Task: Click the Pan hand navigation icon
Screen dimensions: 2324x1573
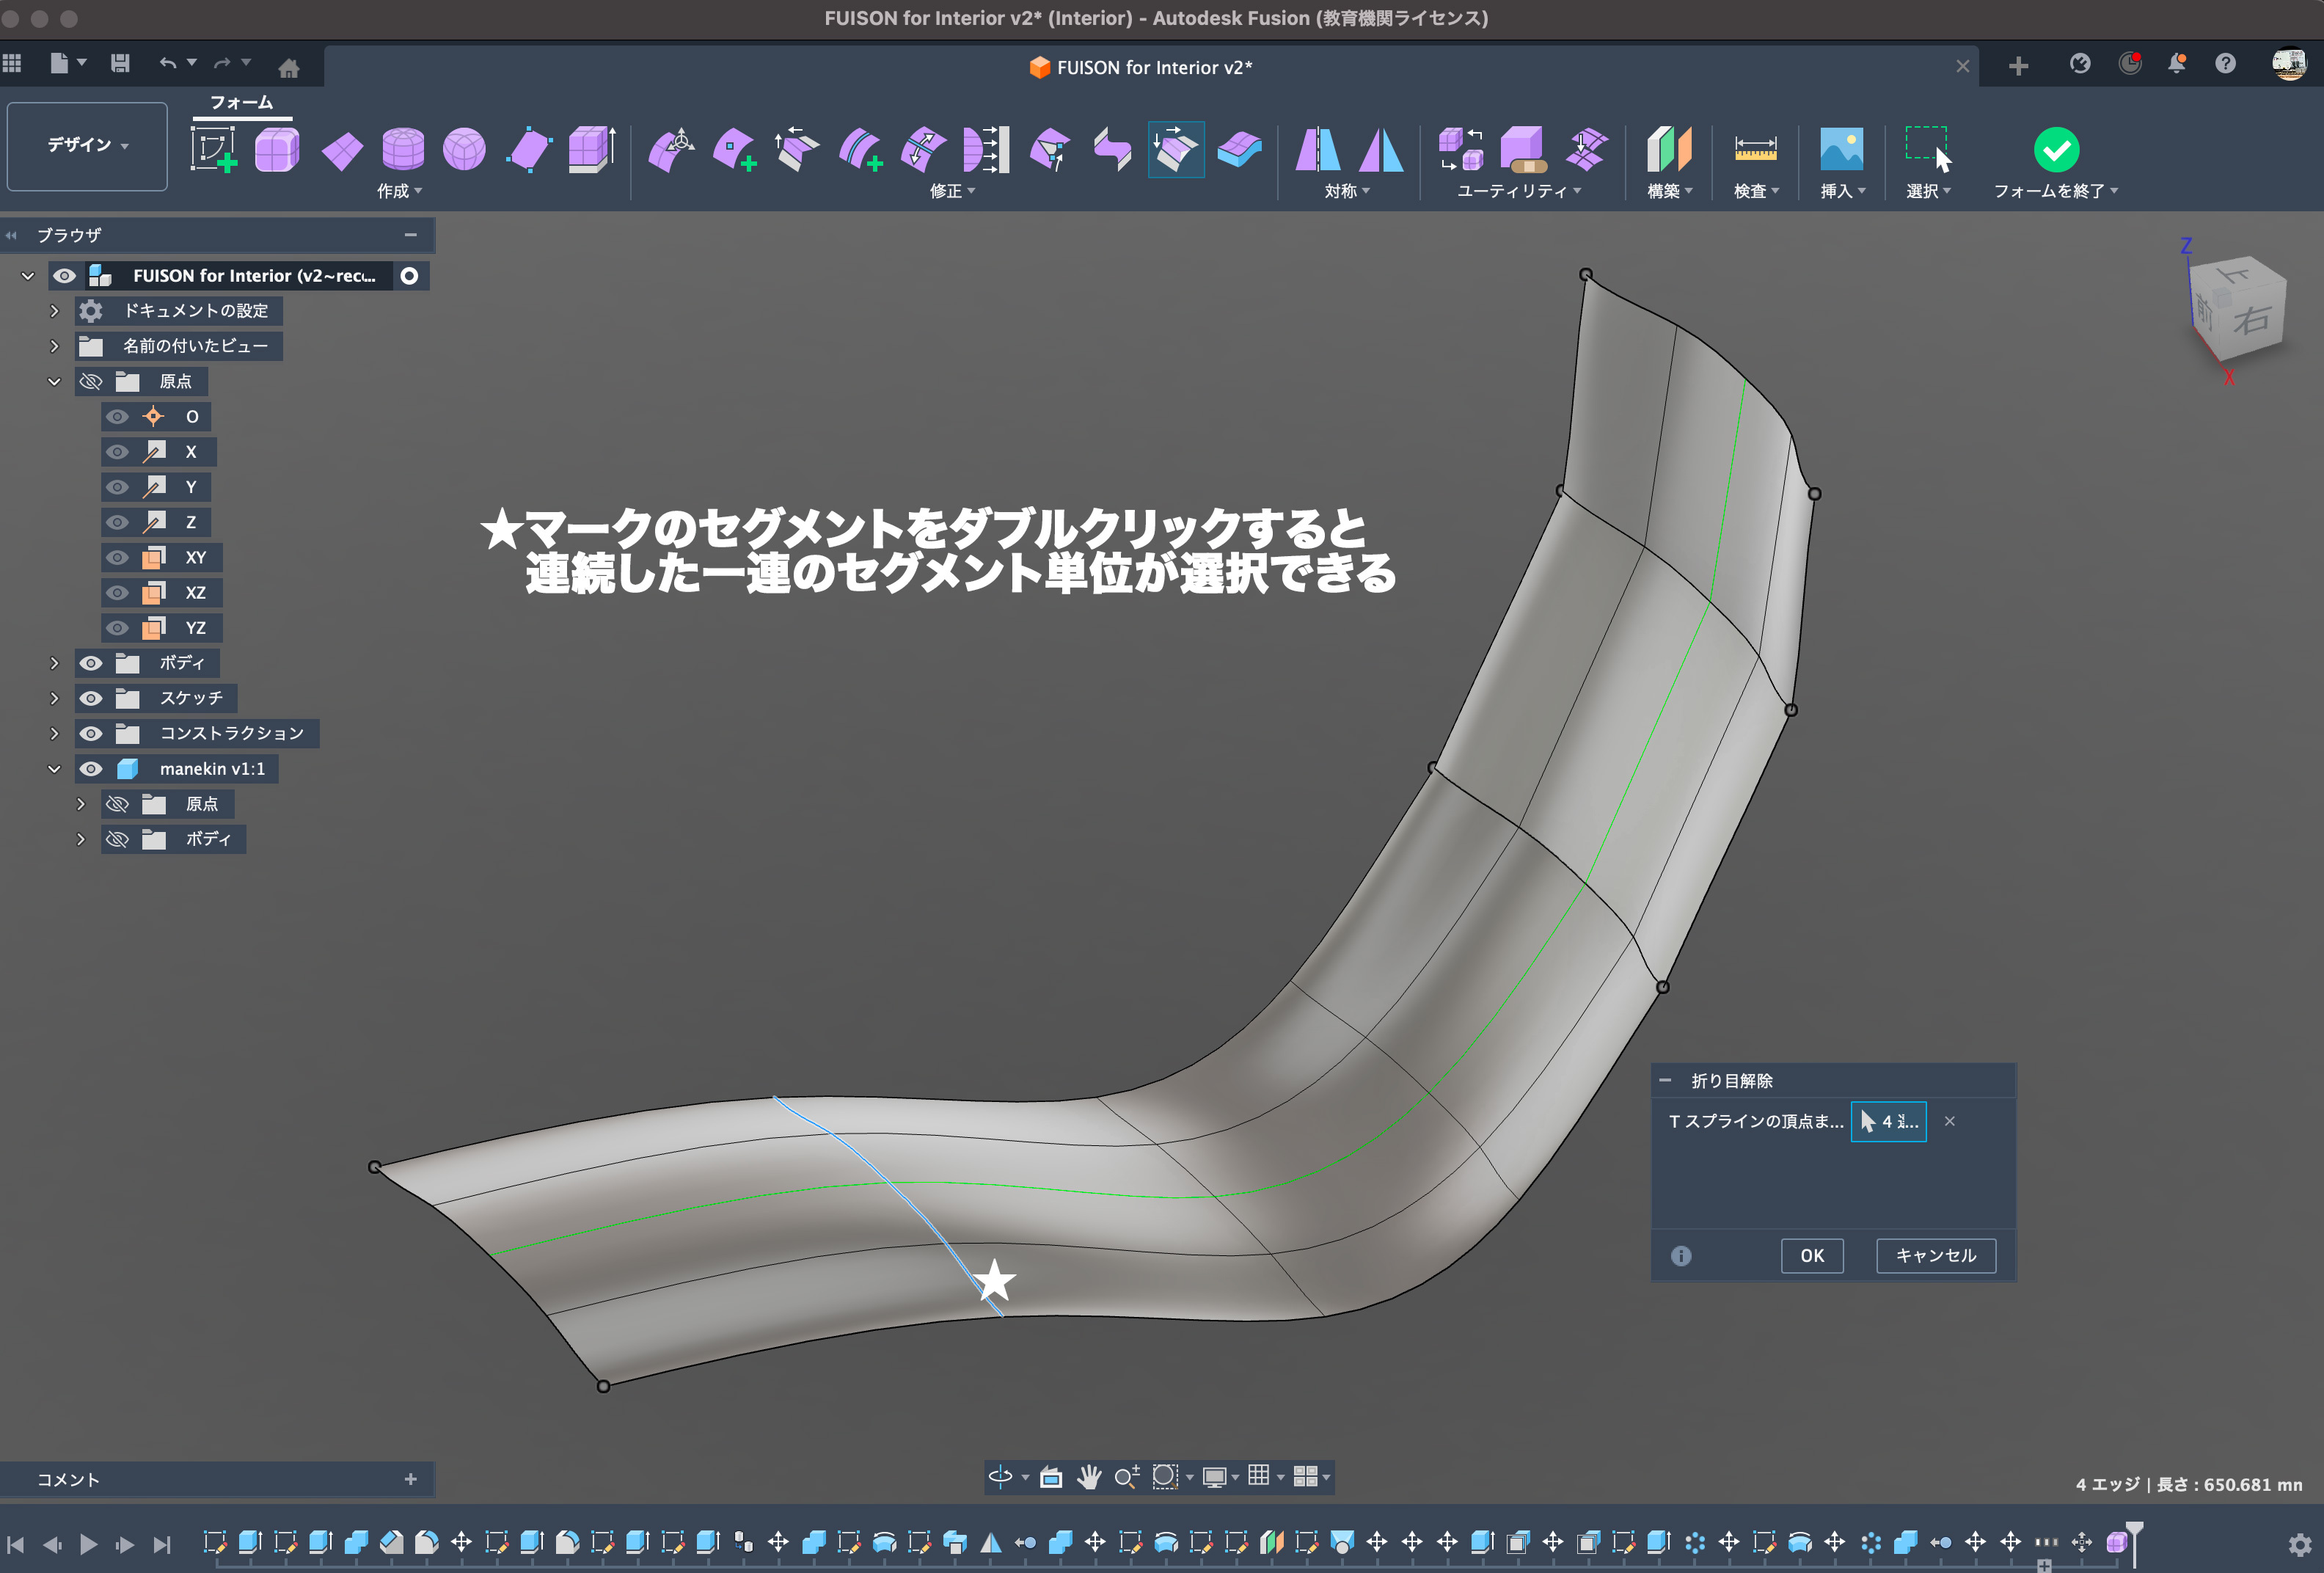Action: (1089, 1477)
